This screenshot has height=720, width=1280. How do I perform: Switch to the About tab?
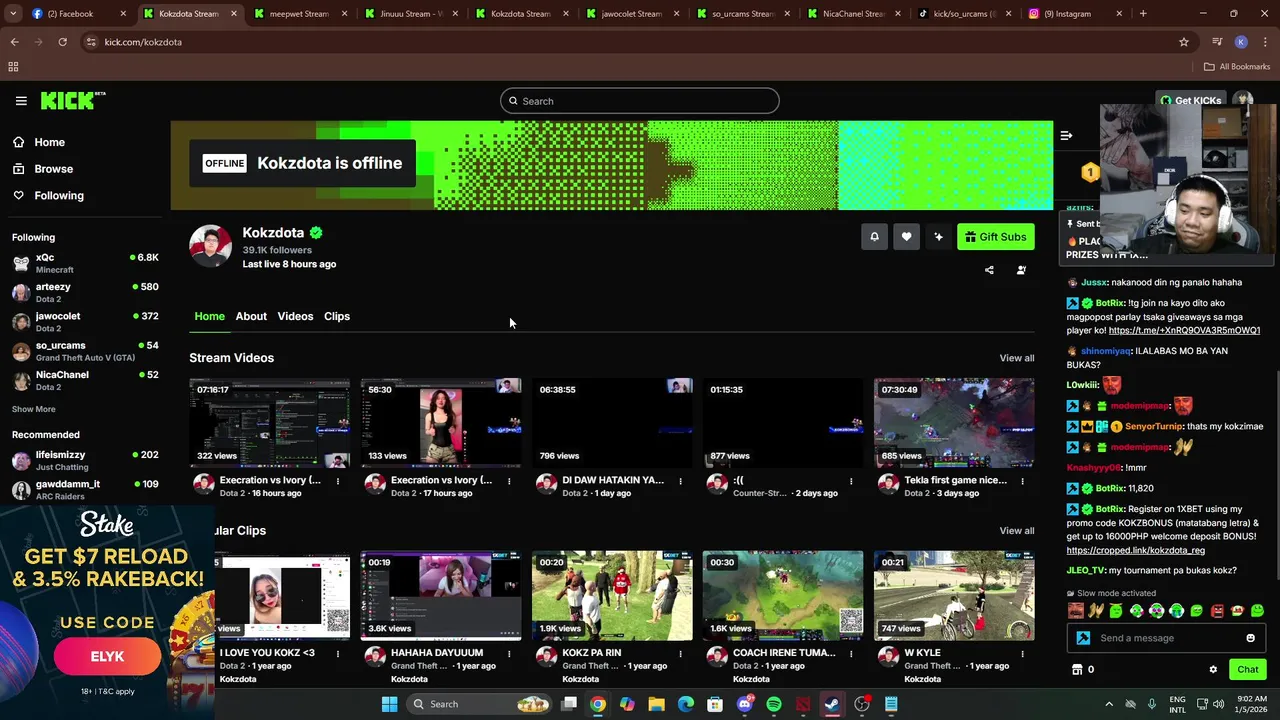coord(251,316)
